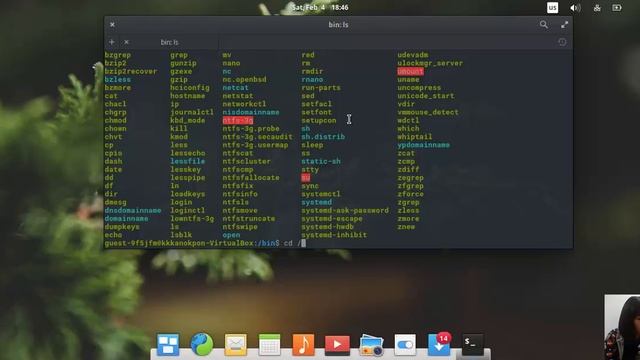Click 'lowntfs-3g' in the listing
Screen dimensions: 640x360
coord(192,218)
